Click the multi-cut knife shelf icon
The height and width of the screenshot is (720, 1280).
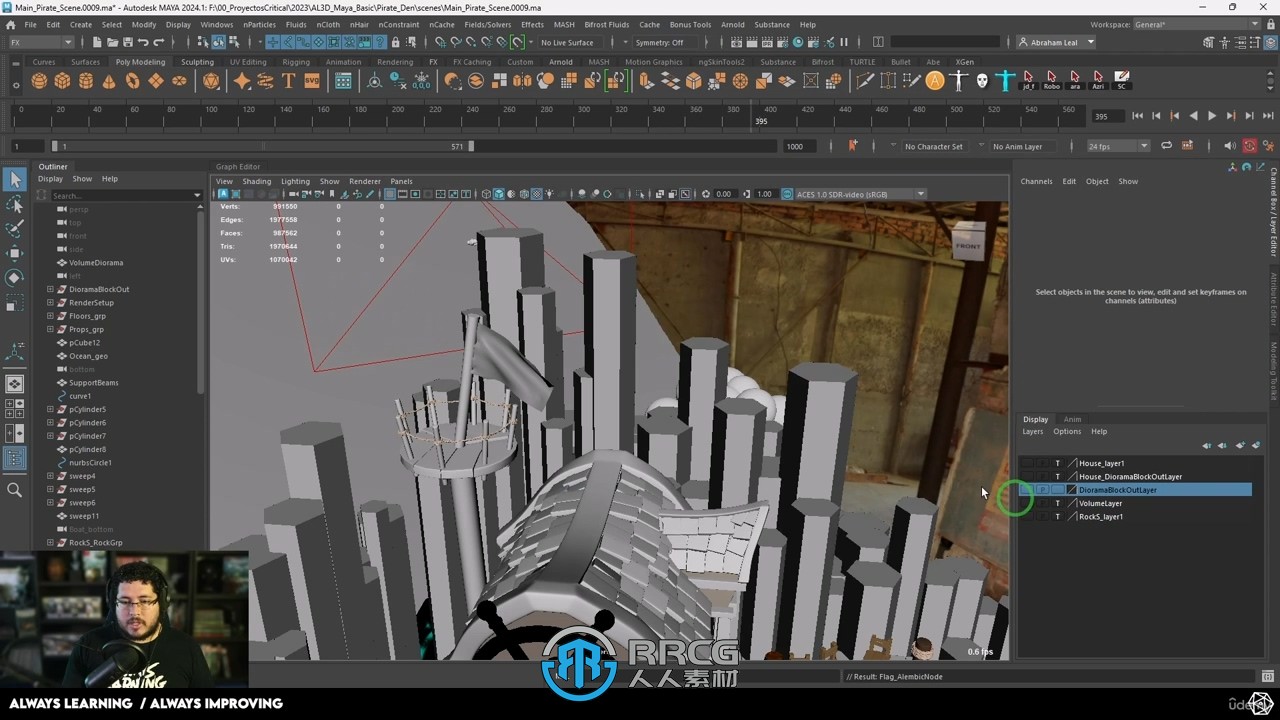click(863, 81)
